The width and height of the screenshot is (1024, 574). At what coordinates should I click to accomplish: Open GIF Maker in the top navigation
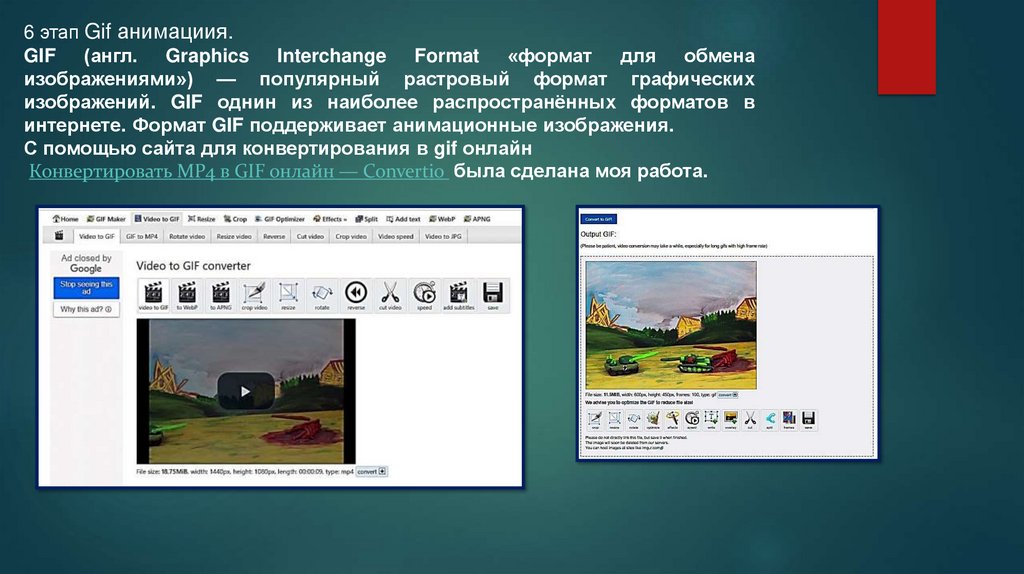click(106, 219)
